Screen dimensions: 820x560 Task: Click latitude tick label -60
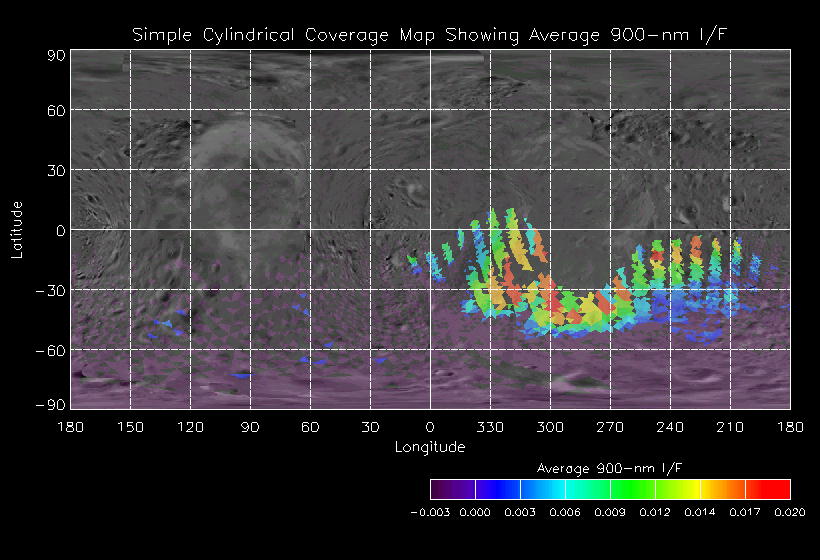(x=51, y=350)
